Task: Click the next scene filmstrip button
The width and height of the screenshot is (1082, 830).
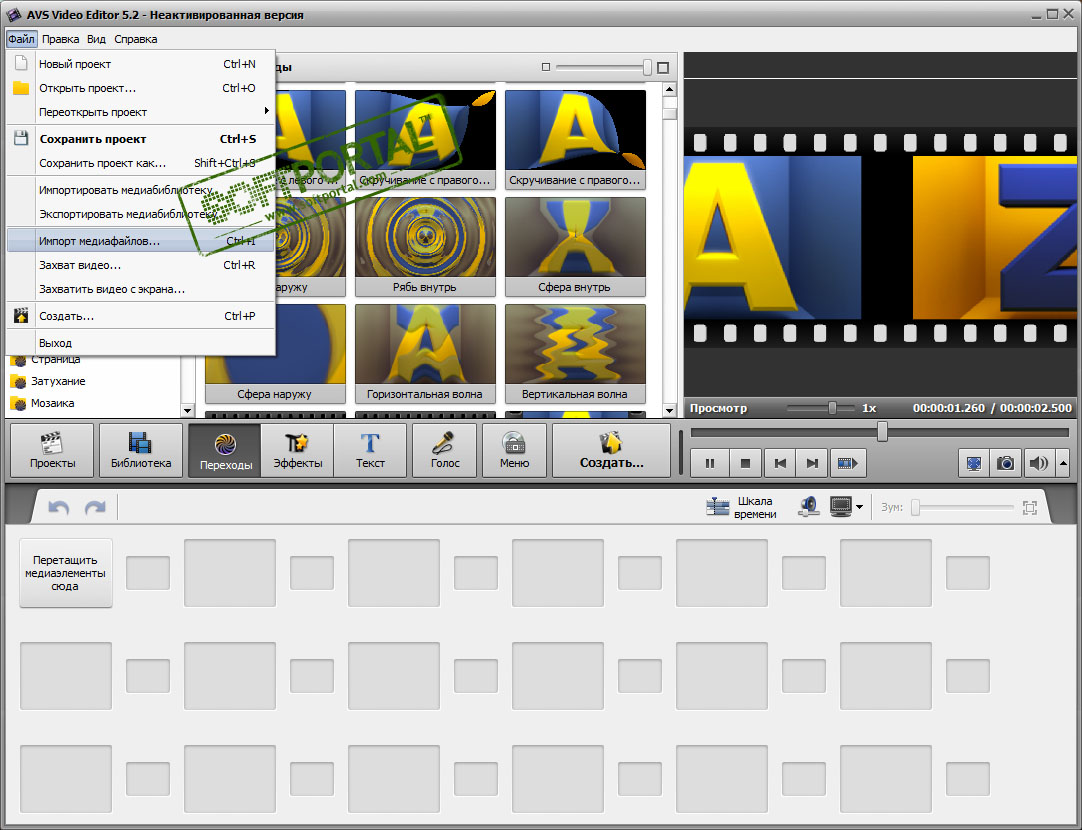Action: click(847, 463)
